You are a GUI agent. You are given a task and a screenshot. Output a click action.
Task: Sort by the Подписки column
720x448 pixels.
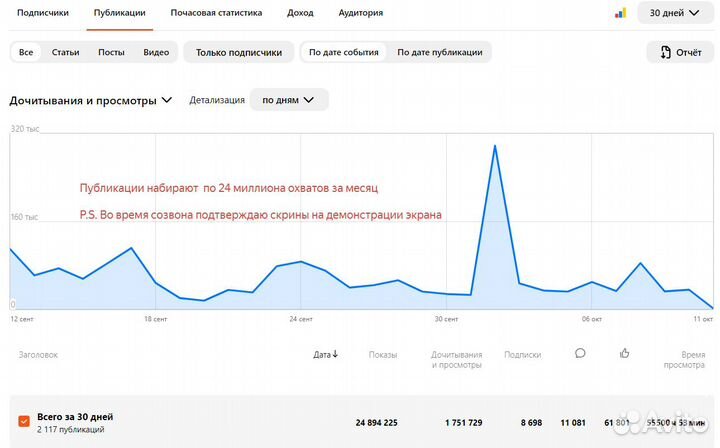click(x=523, y=355)
